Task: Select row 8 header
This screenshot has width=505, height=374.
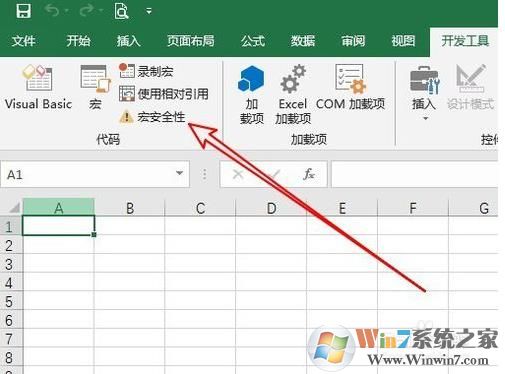Action: pos(10,357)
